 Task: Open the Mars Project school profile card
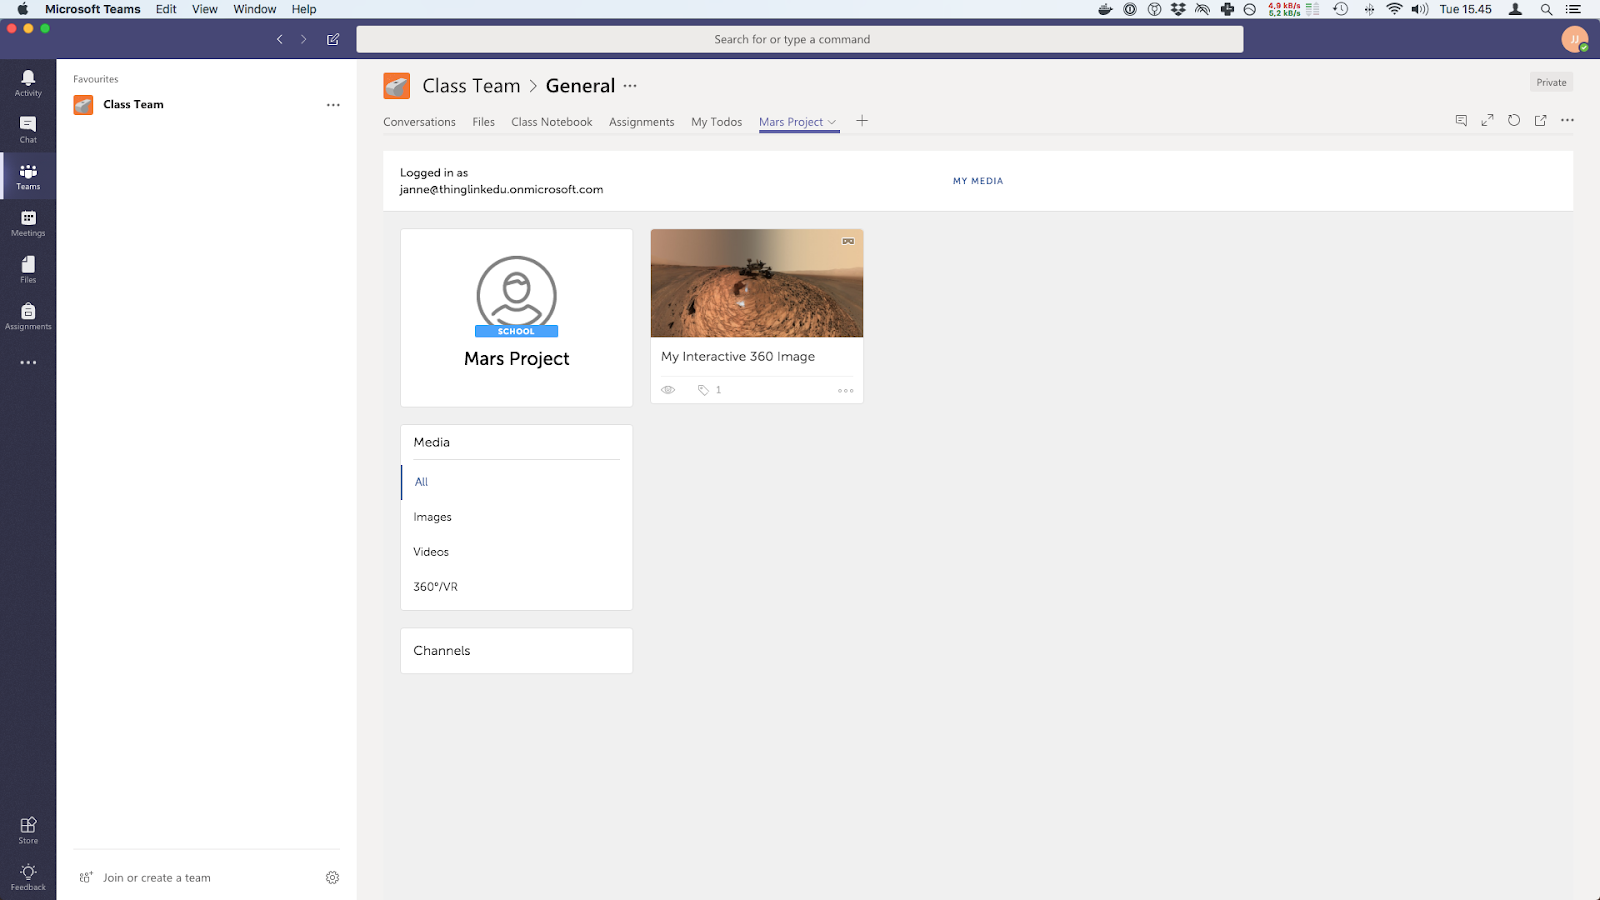(517, 318)
